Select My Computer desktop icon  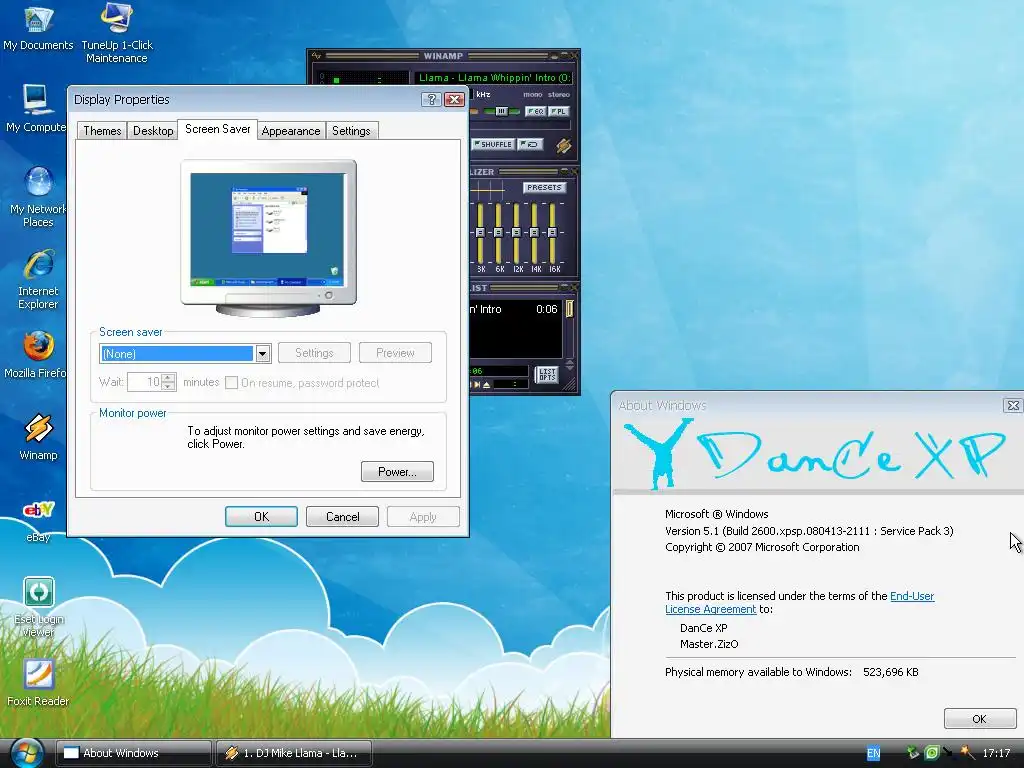point(35,109)
